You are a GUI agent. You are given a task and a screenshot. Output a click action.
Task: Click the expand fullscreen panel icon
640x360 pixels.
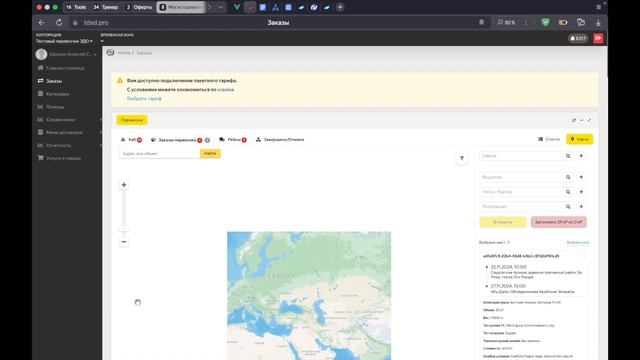pos(589,120)
